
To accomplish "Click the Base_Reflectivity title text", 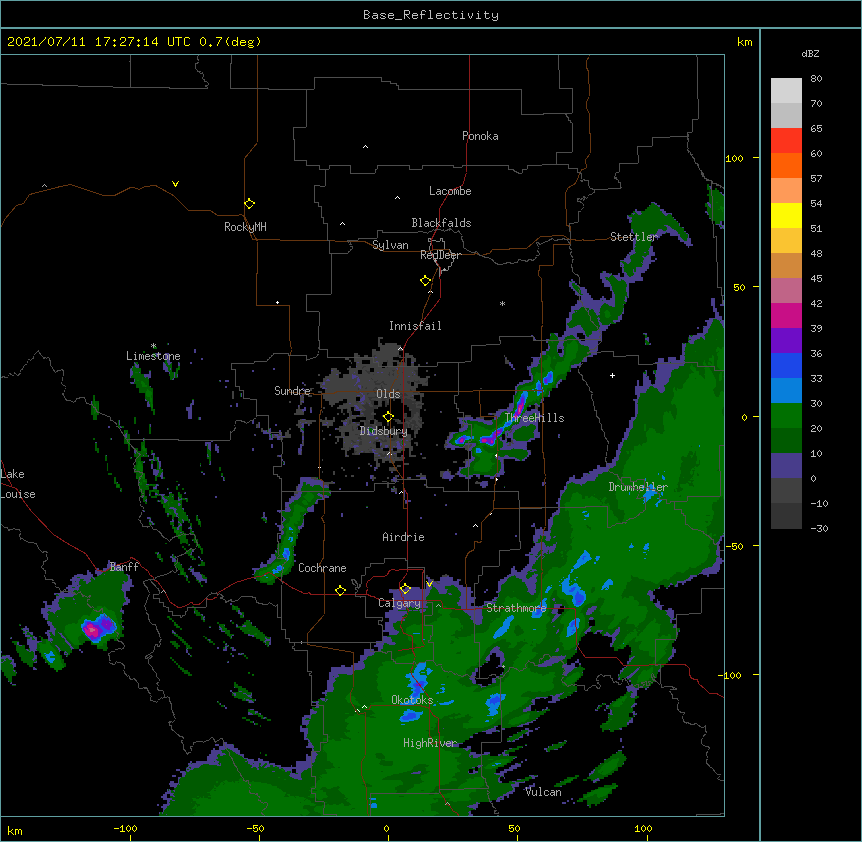I will (431, 15).
